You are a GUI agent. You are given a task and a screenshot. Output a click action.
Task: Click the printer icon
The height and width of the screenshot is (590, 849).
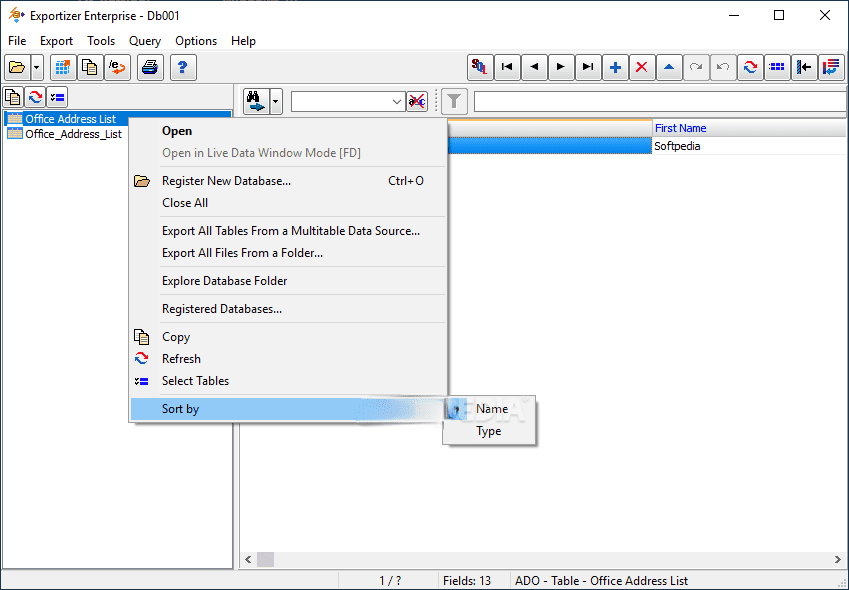pos(150,68)
